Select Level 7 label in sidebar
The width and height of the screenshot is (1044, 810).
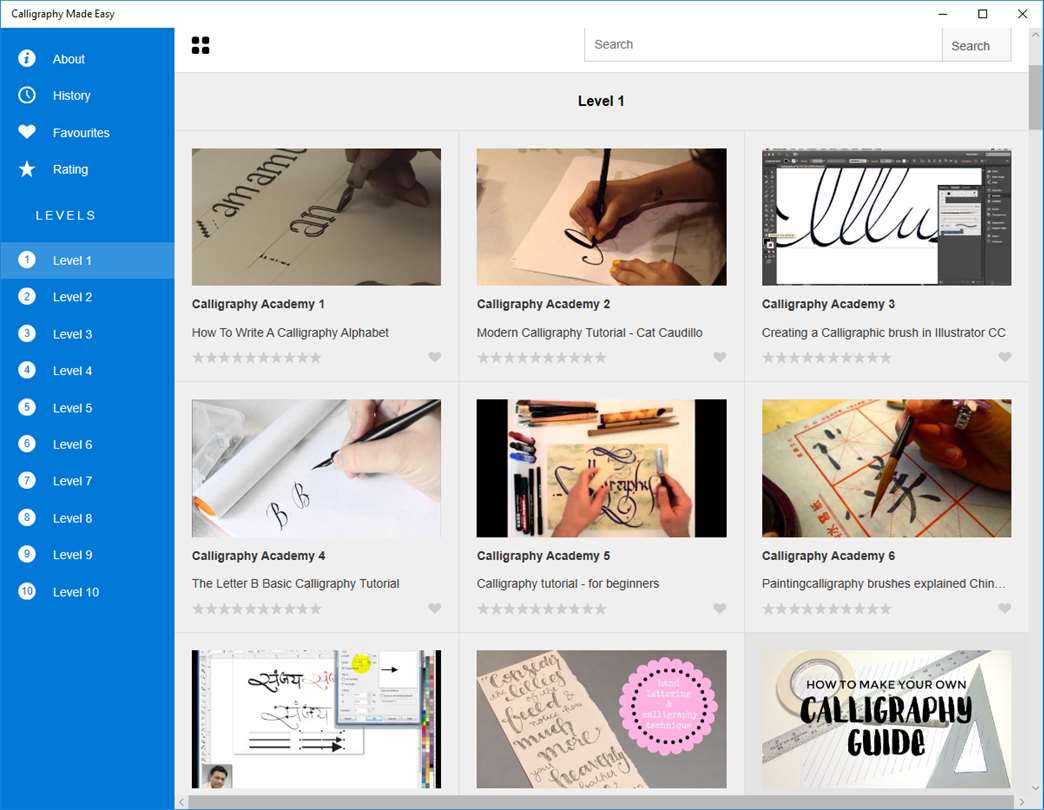click(x=73, y=481)
